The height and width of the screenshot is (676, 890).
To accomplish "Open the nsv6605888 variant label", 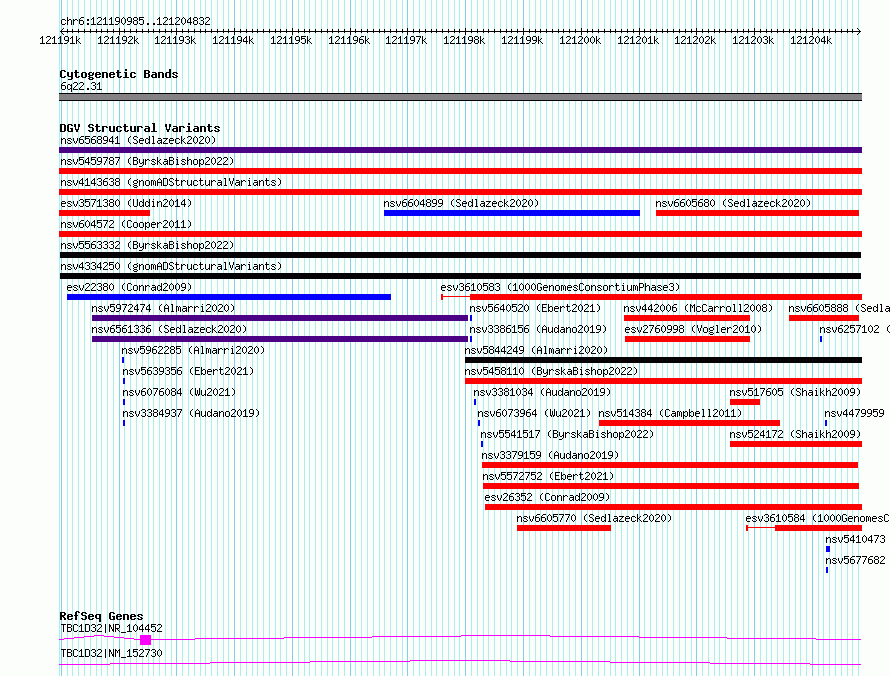I will [x=839, y=308].
